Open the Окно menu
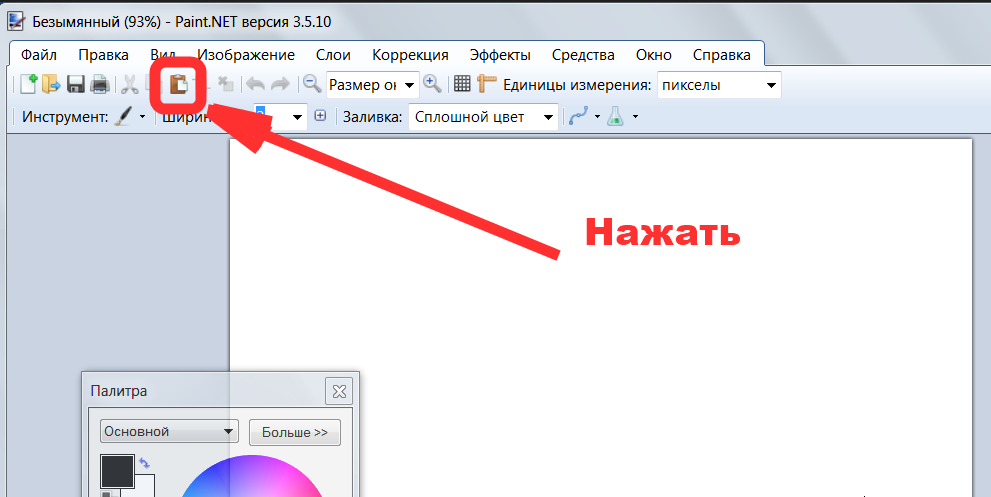991x497 pixels. (x=654, y=55)
